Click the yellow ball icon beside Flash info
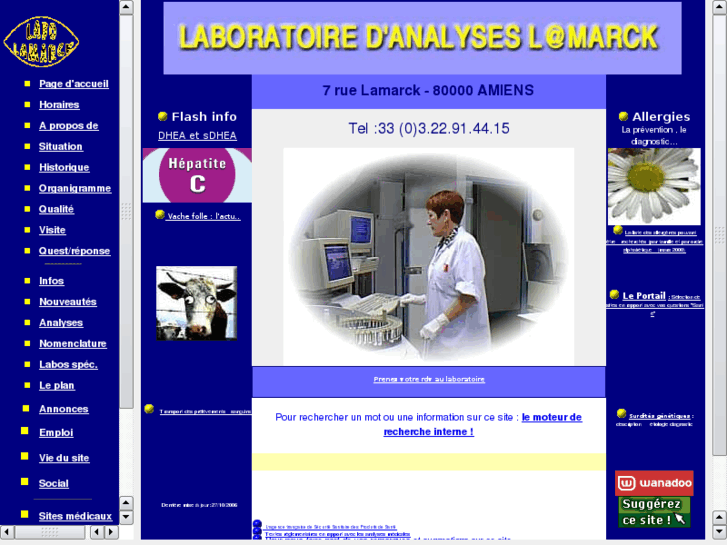The width and height of the screenshot is (727, 545). (162, 116)
